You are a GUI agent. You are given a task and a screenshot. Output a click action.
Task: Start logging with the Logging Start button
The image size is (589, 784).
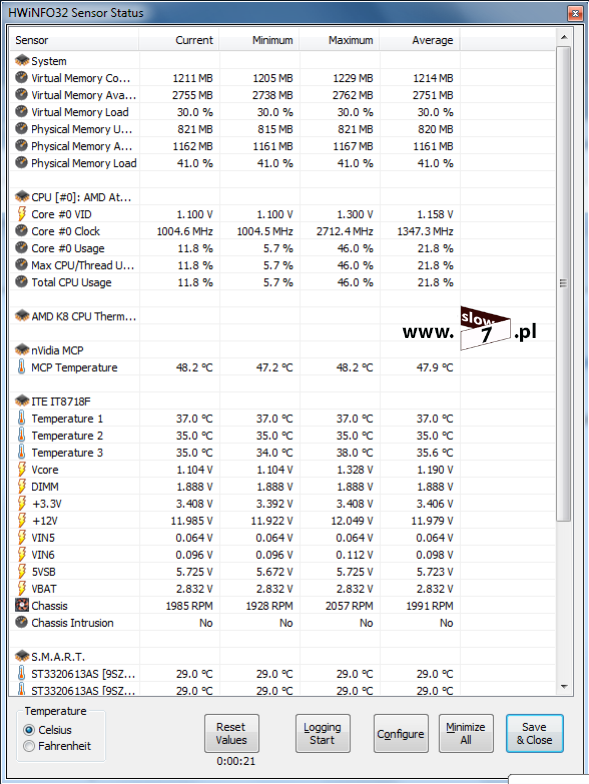point(322,734)
